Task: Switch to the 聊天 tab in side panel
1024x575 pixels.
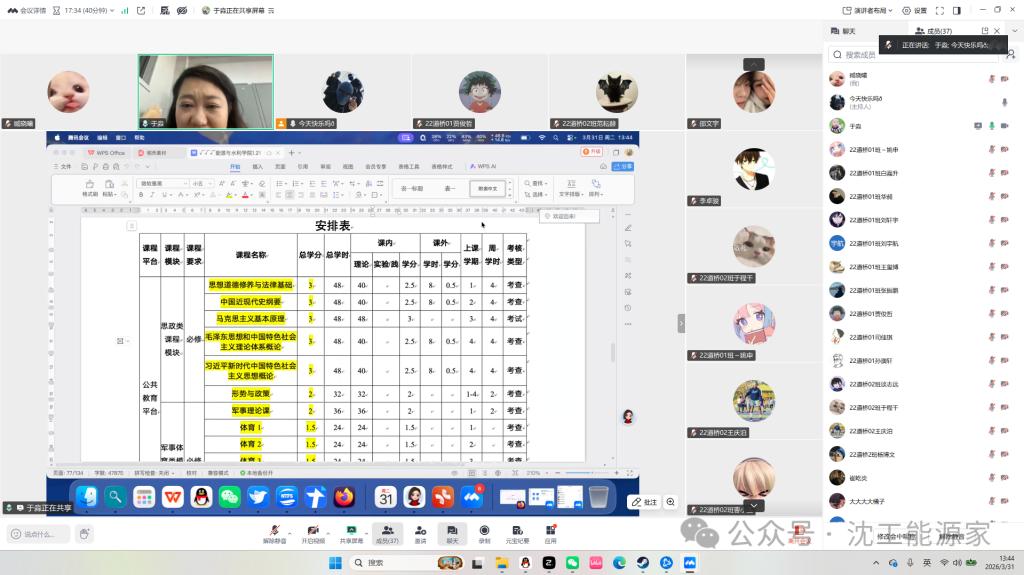Action: coord(846,31)
